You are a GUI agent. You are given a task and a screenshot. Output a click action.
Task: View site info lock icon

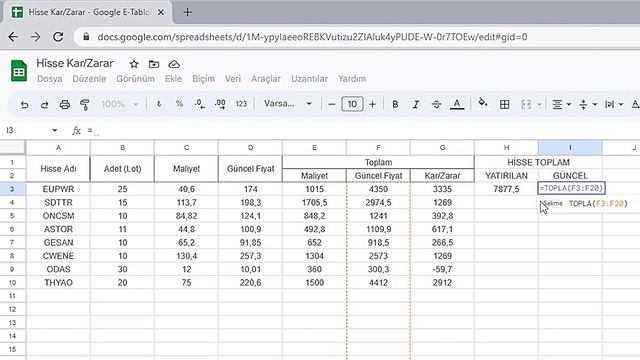(x=86, y=37)
